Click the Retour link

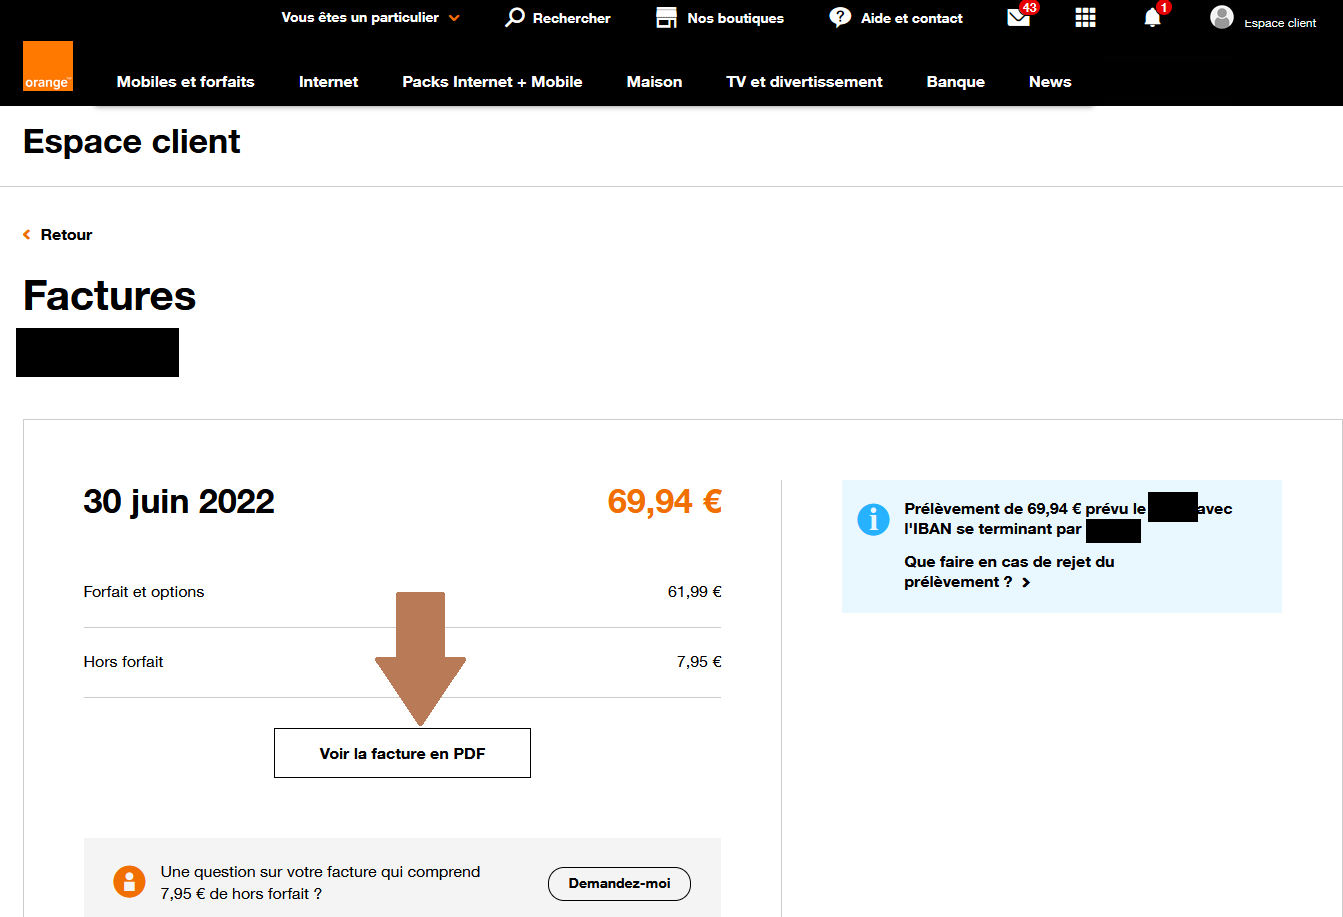(66, 235)
